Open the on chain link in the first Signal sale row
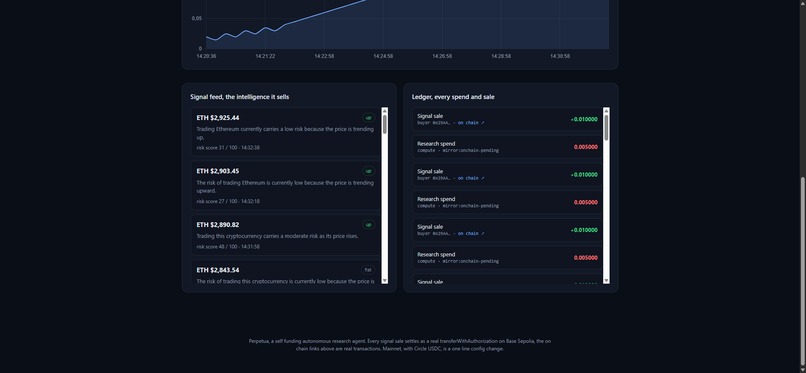 pos(471,123)
